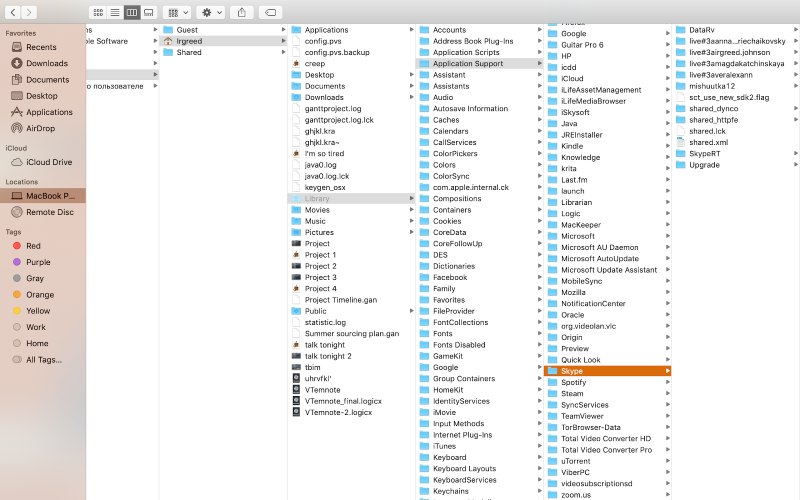This screenshot has height=500, width=800.
Task: Select the Project 2 file icon
Action: [296, 266]
